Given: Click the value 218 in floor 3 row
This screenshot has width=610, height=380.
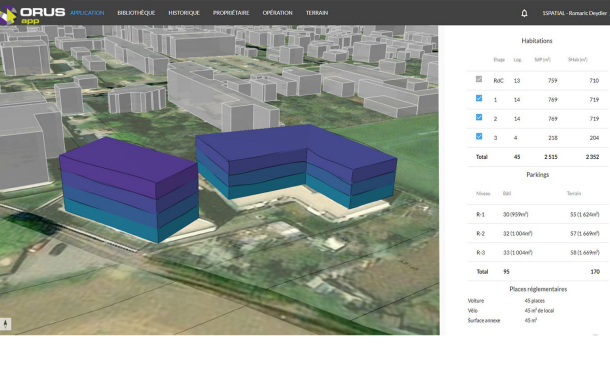Looking at the screenshot, I should (552, 138).
